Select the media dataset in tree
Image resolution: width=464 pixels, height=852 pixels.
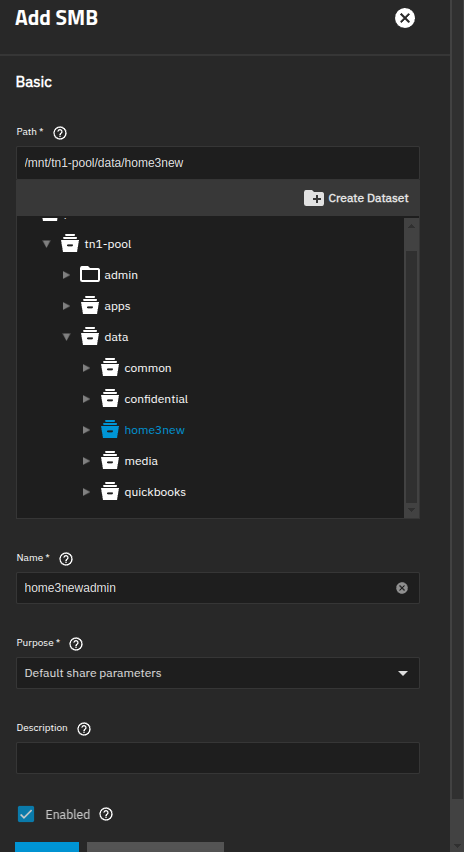(141, 461)
